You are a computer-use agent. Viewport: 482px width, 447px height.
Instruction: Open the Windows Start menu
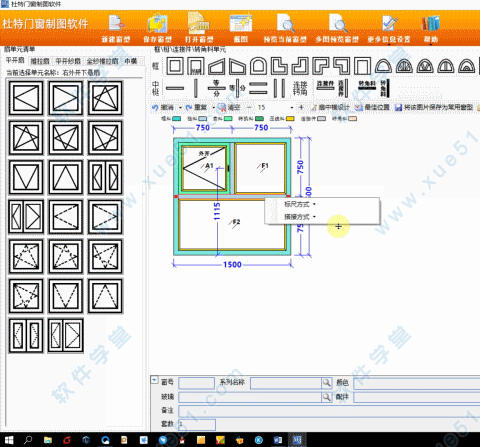point(9,440)
